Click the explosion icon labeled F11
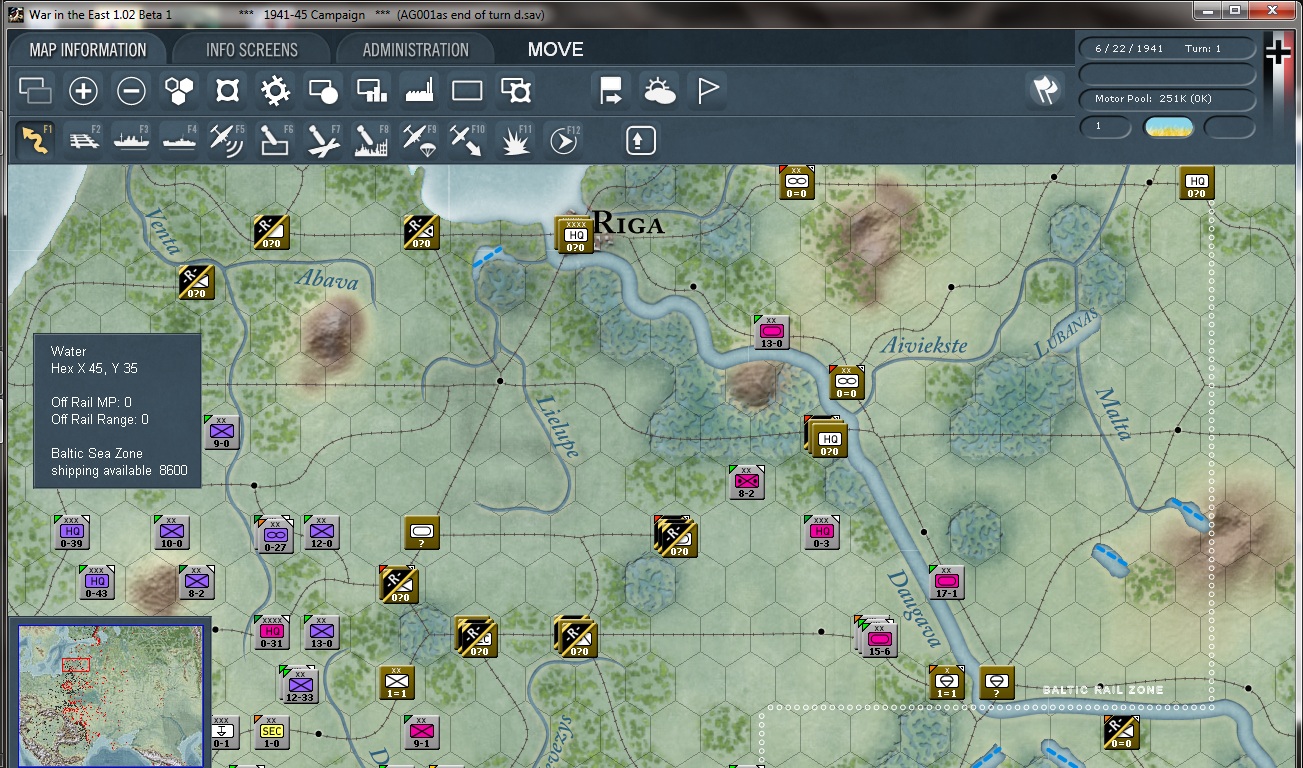This screenshot has height=768, width=1303. pos(516,139)
